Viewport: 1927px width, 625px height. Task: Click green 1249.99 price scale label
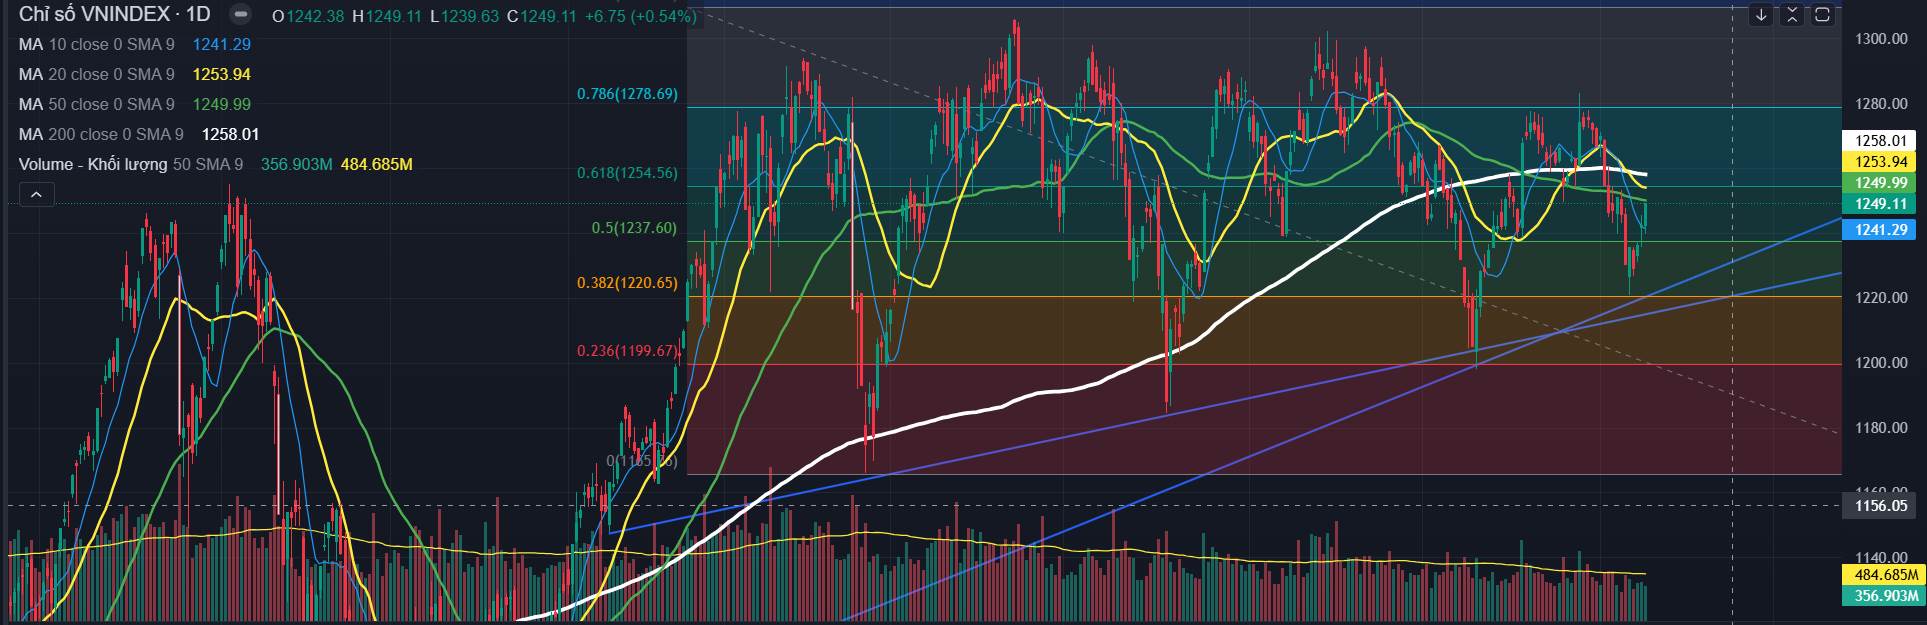[1882, 182]
